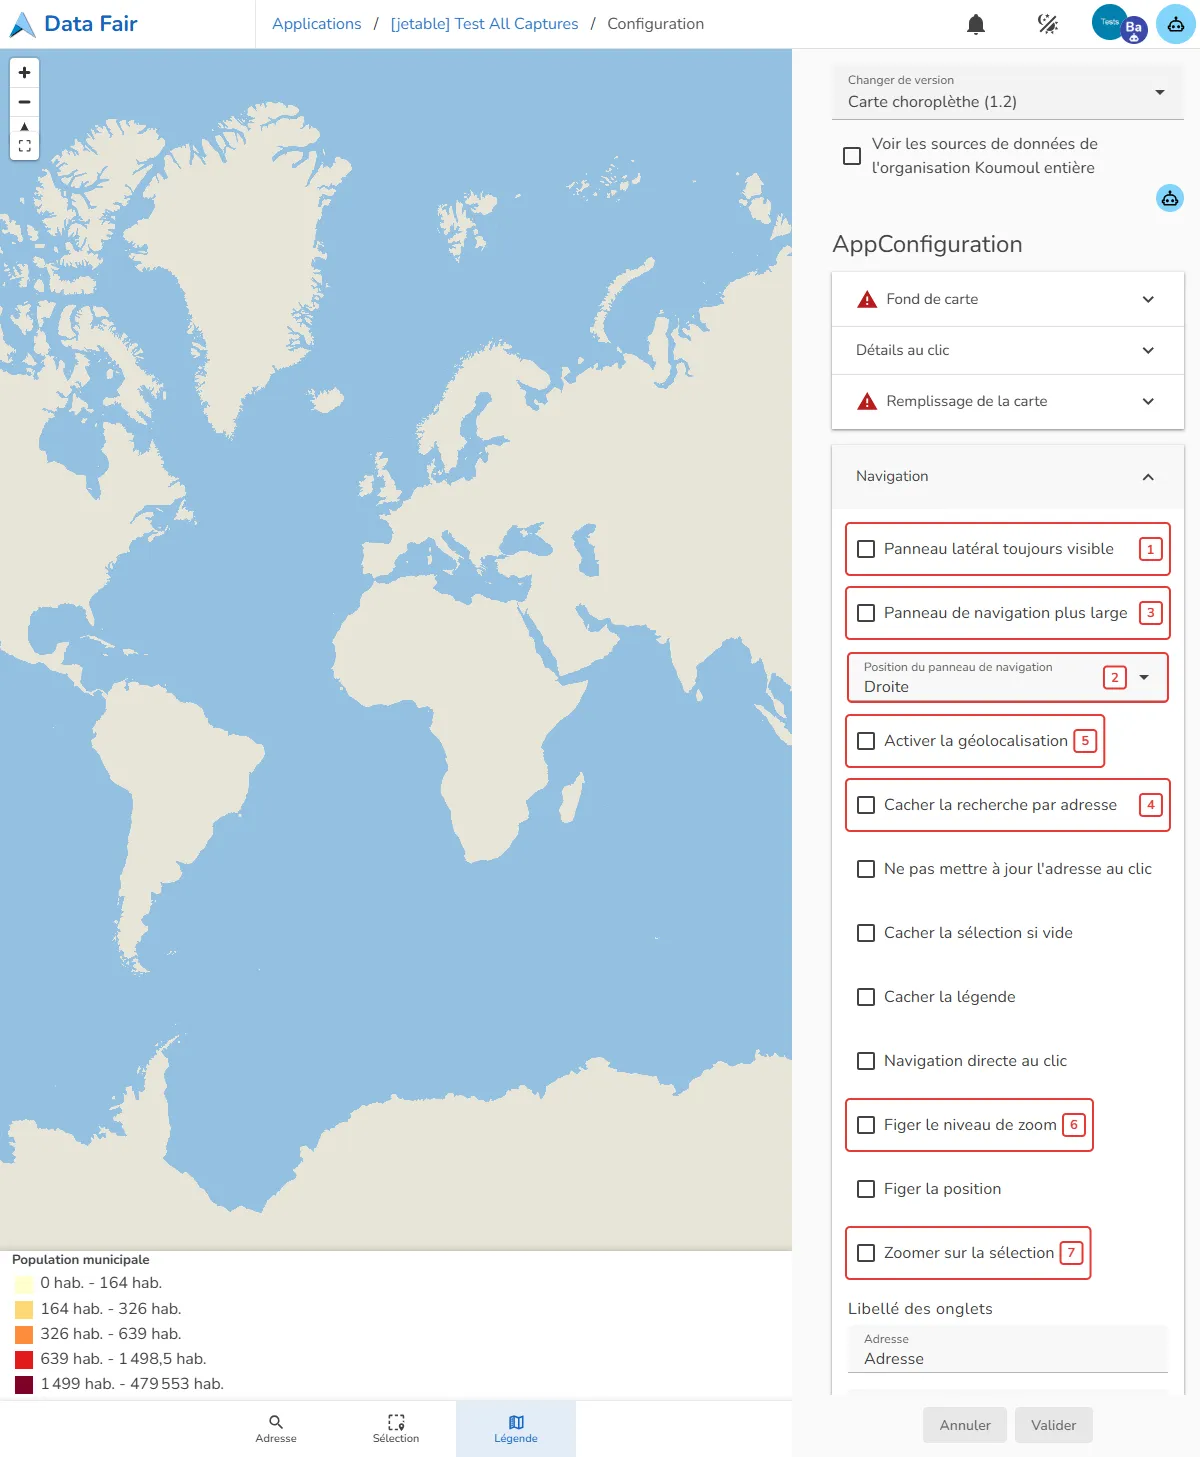Image resolution: width=1200 pixels, height=1457 pixels.
Task: Tick Figer la position
Action: (866, 1189)
